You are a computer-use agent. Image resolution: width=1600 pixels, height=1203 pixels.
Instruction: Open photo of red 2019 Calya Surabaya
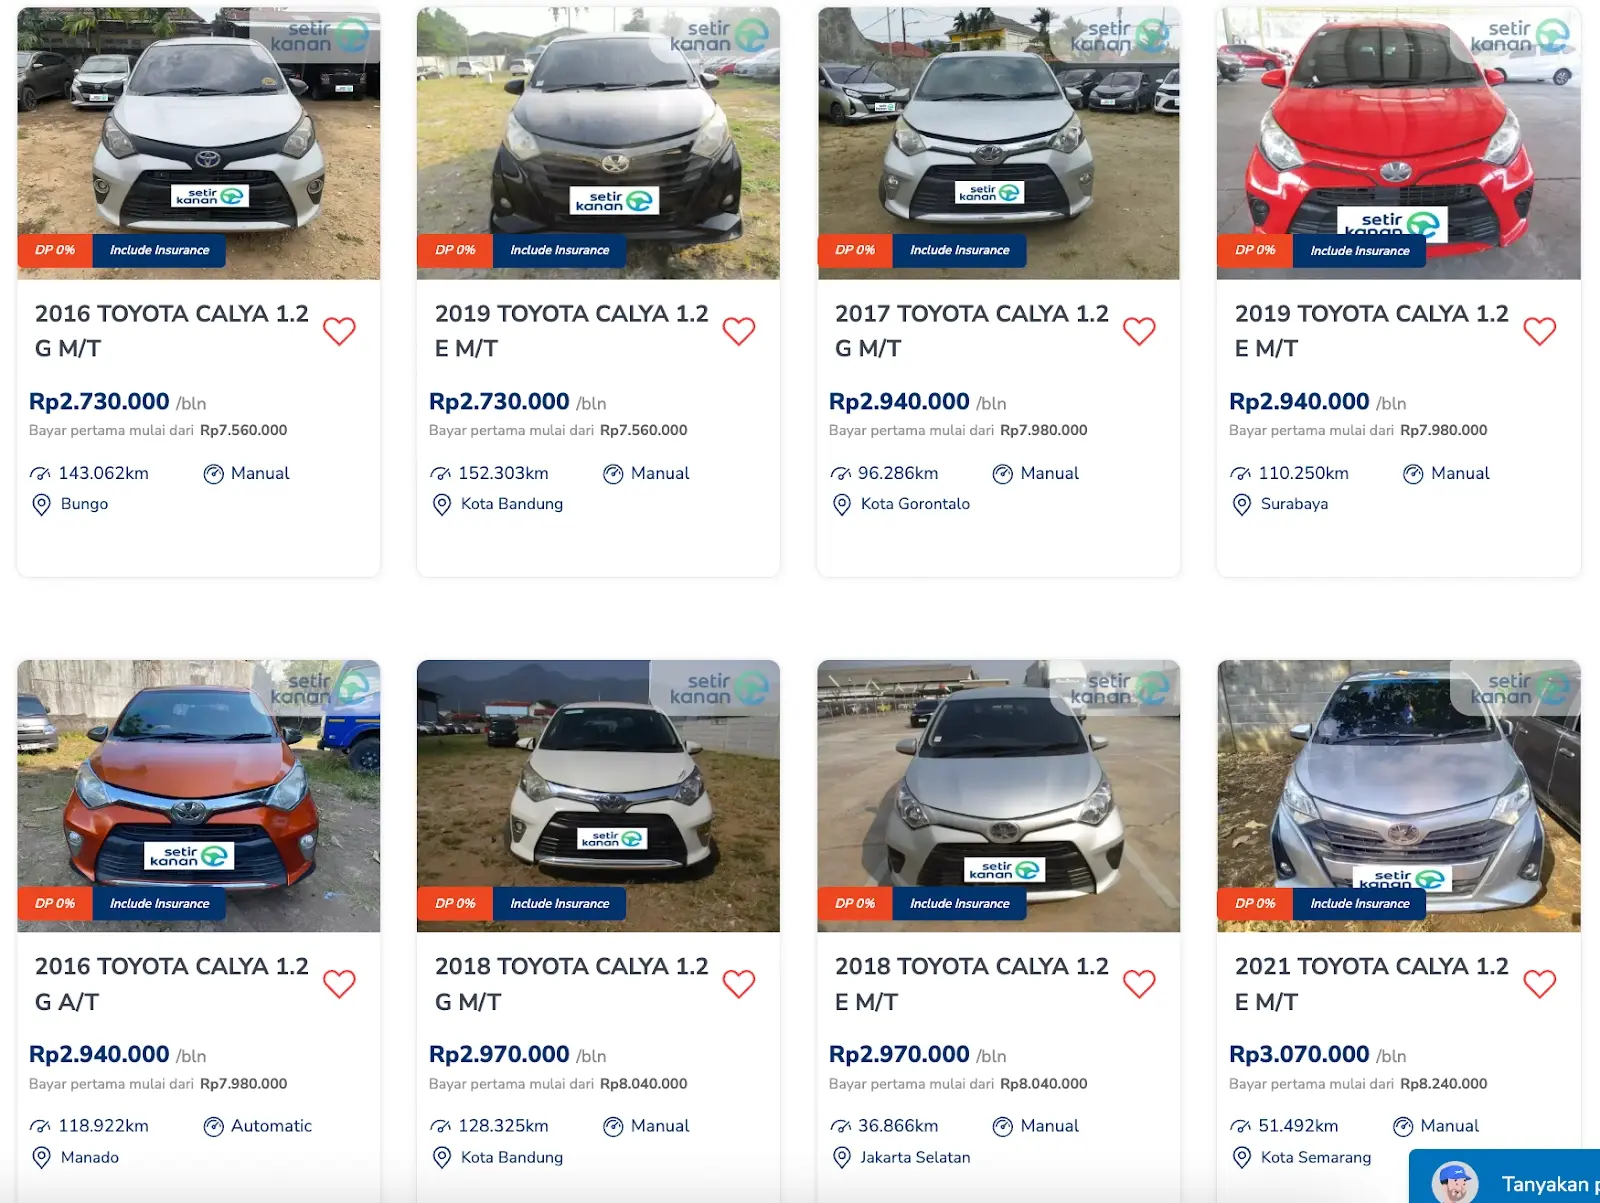click(1399, 143)
